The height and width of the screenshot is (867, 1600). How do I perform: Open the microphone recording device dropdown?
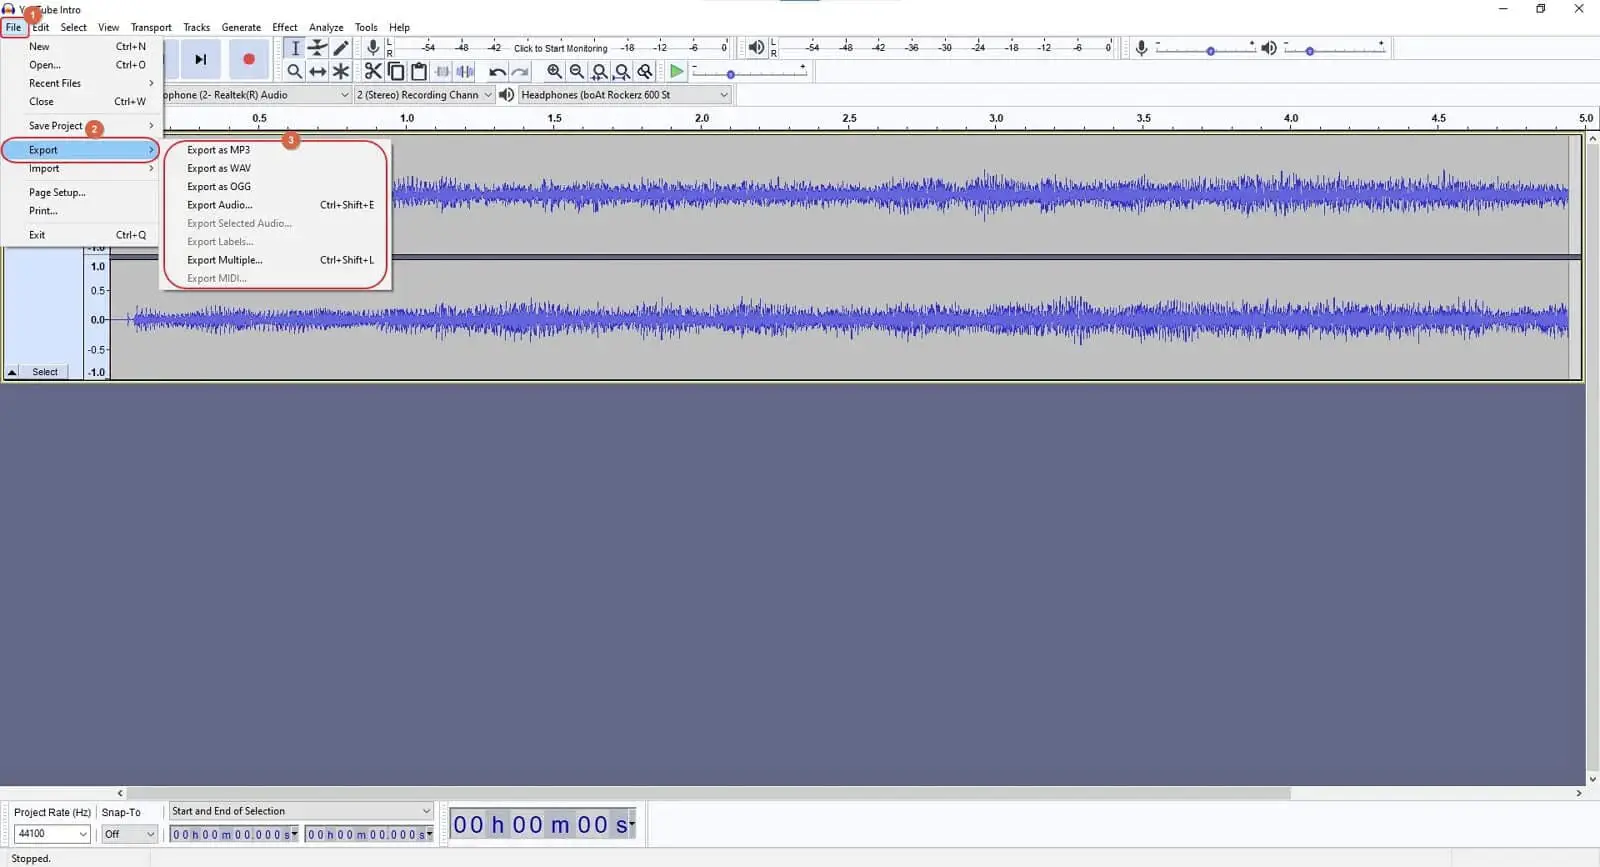(x=258, y=95)
